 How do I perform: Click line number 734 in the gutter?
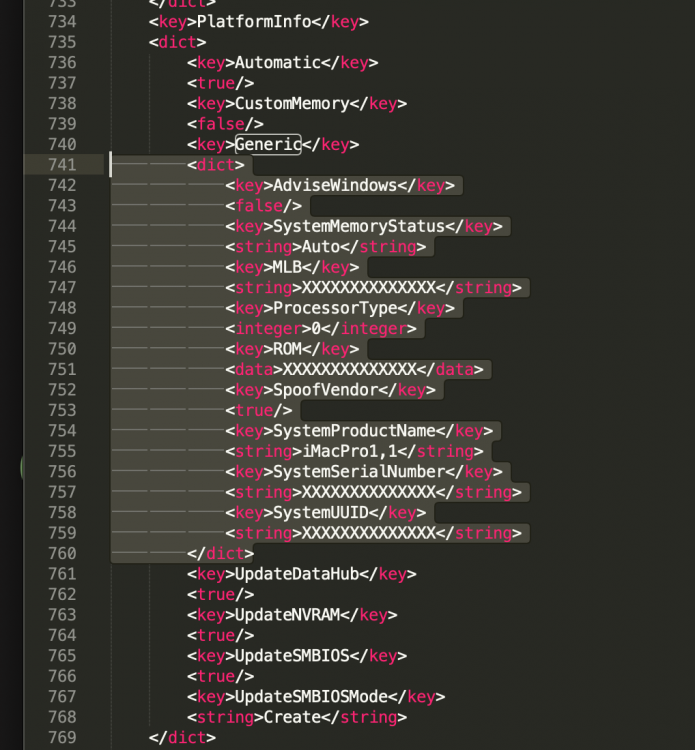pos(62,22)
